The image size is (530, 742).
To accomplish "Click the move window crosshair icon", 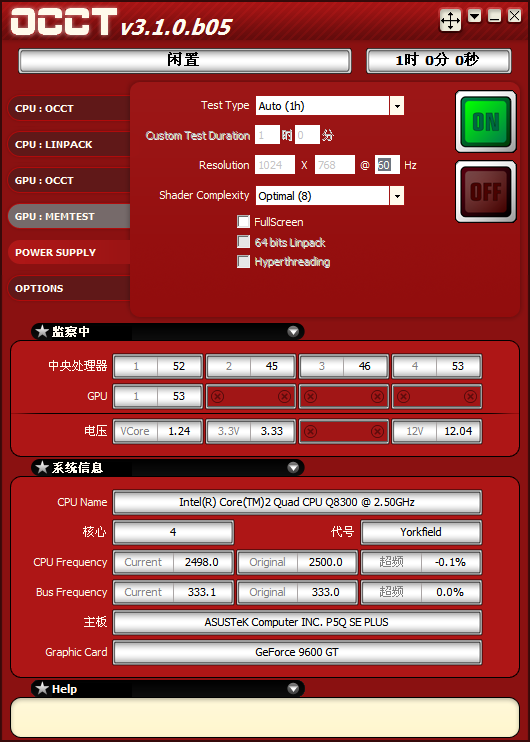I will tap(450, 20).
